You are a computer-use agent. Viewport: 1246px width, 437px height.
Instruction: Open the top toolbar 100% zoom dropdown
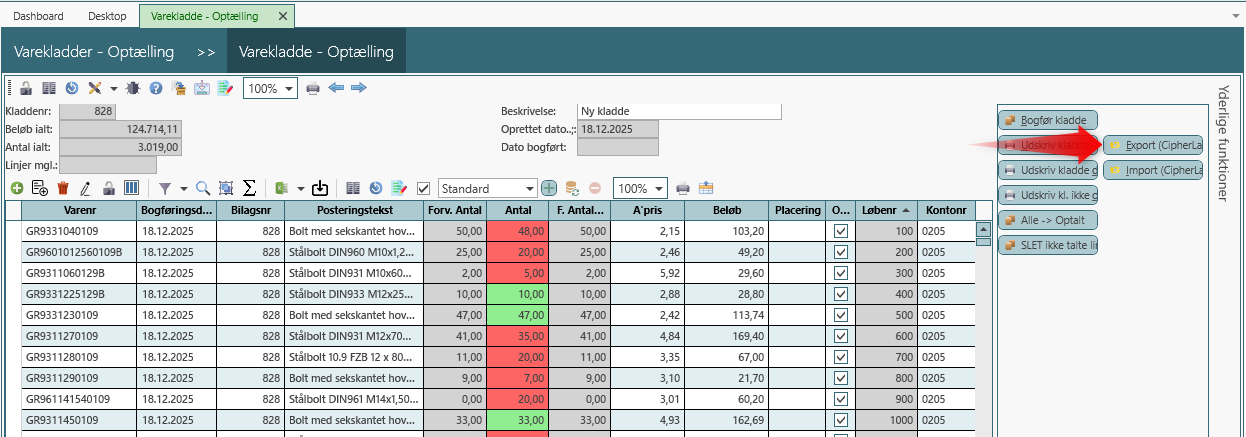click(x=290, y=88)
